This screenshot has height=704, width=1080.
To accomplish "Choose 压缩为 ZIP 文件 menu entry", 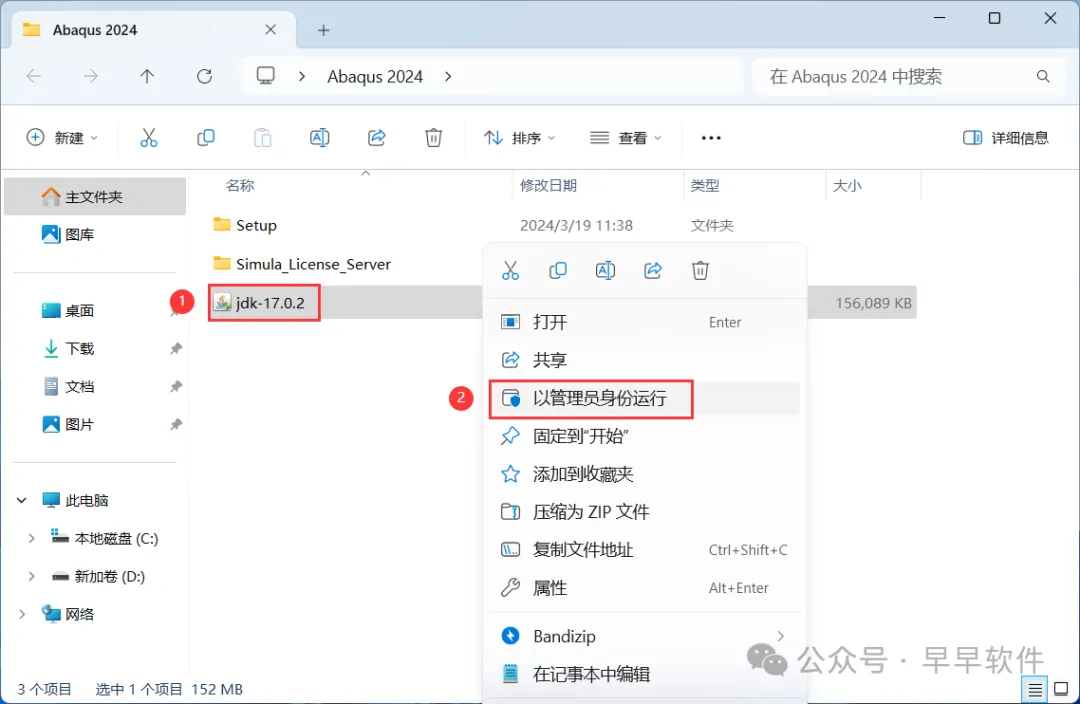I will click(x=644, y=512).
